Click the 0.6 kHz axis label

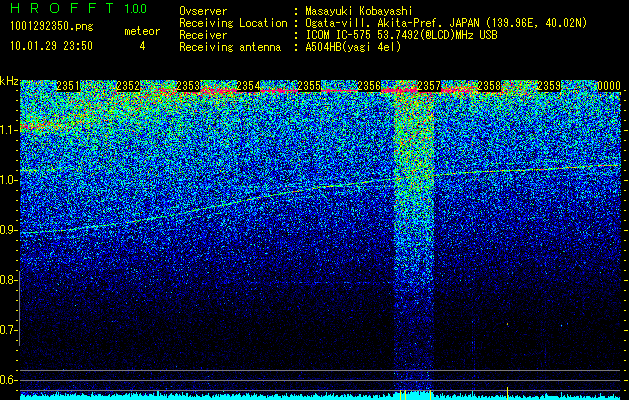(9, 380)
